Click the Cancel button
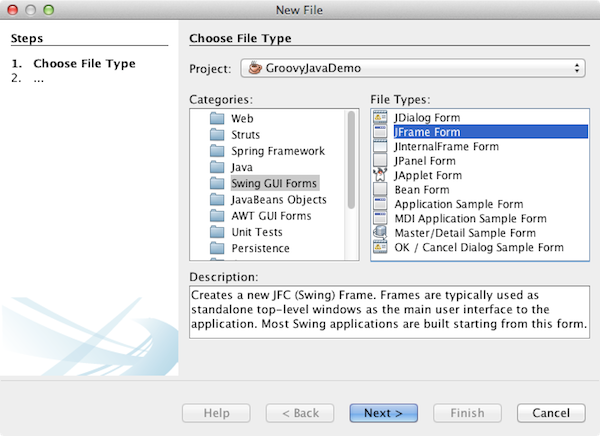The image size is (600, 436). (x=551, y=413)
